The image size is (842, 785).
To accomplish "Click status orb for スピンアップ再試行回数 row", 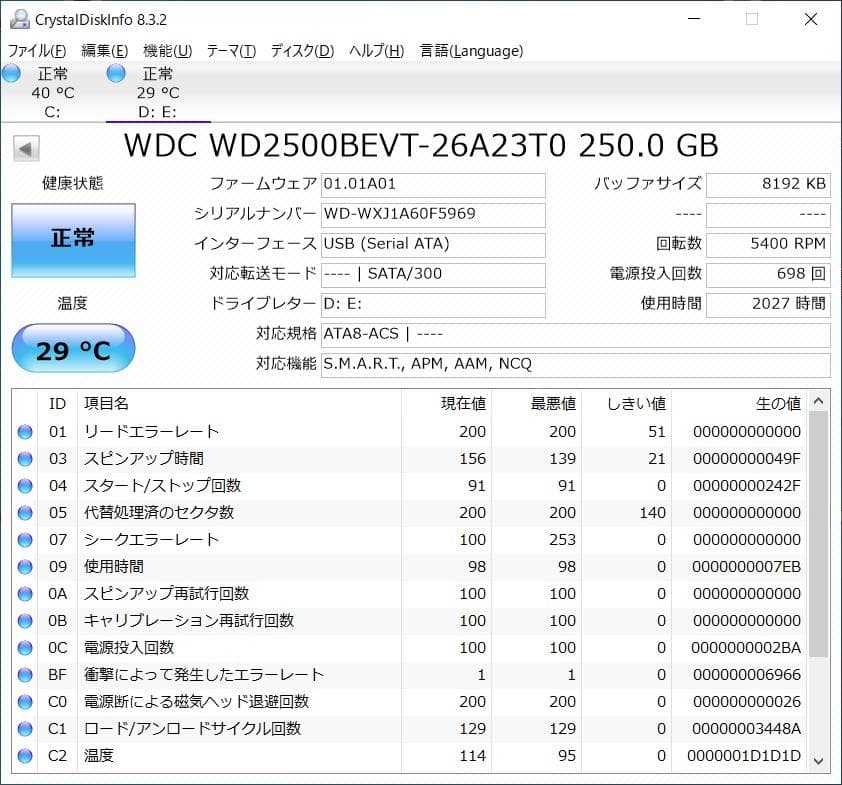I will tap(25, 594).
